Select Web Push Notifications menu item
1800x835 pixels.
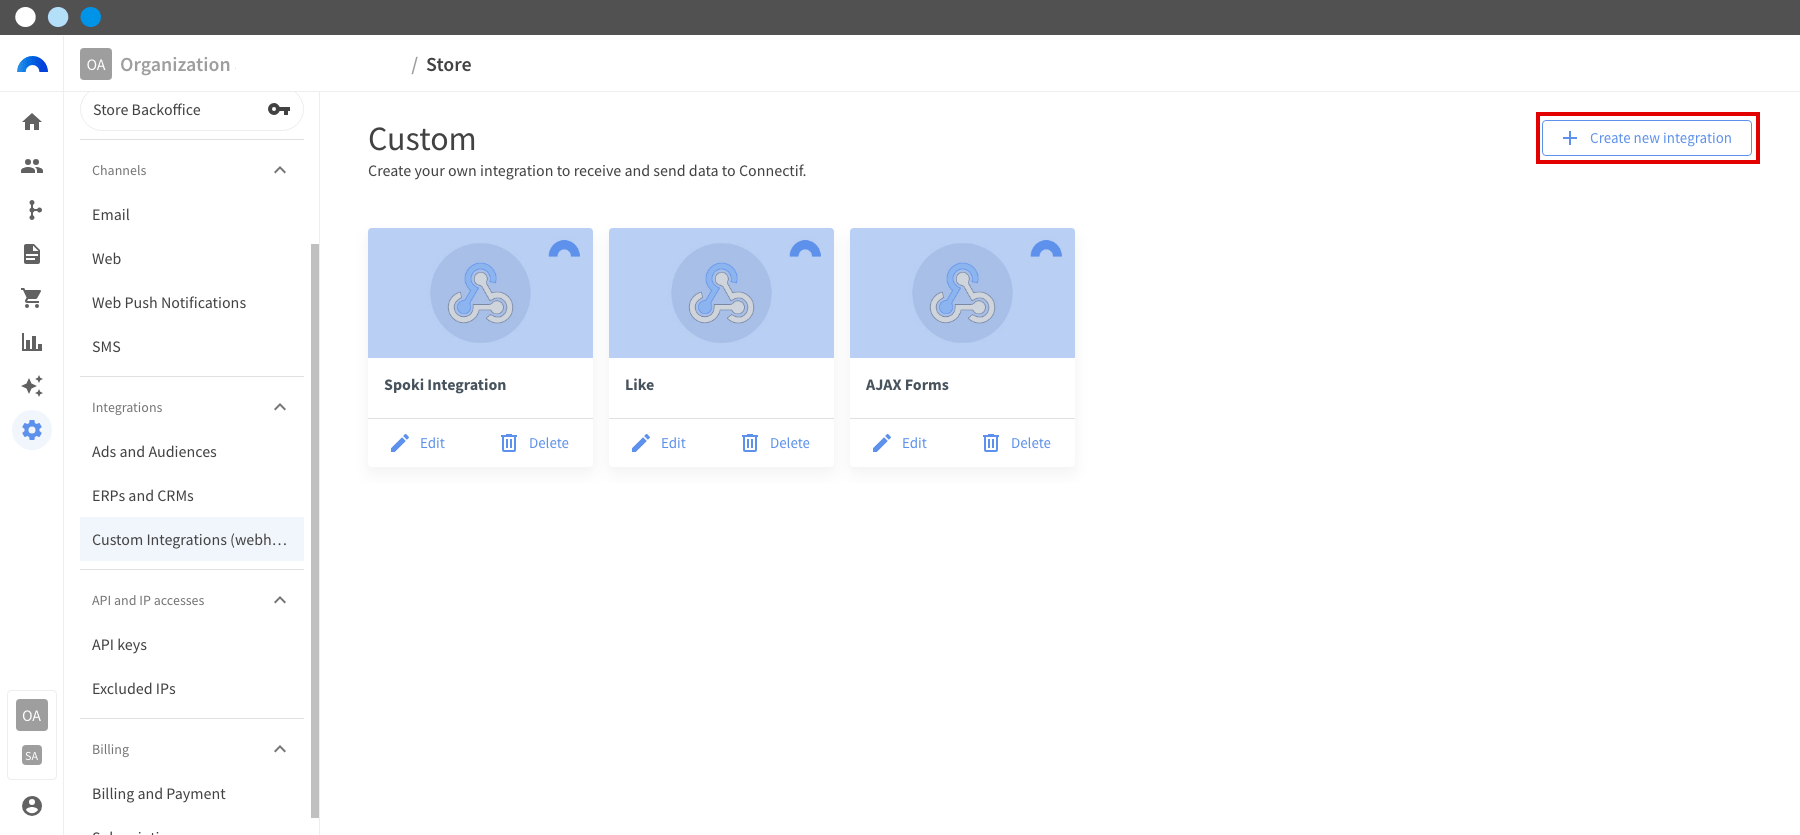(169, 303)
